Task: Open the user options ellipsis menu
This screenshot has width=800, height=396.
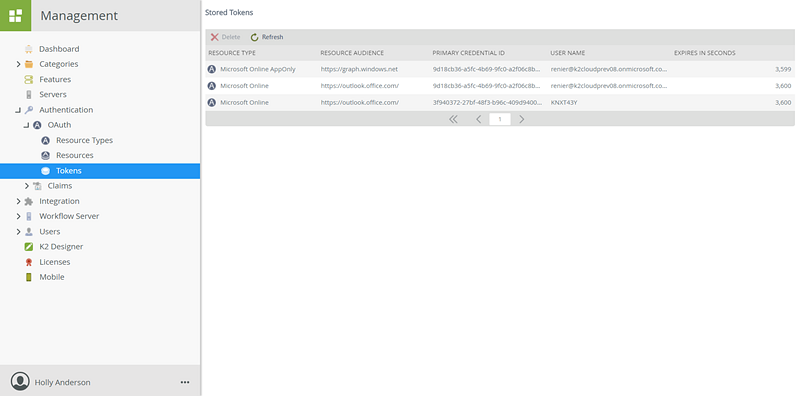Action: (x=185, y=382)
